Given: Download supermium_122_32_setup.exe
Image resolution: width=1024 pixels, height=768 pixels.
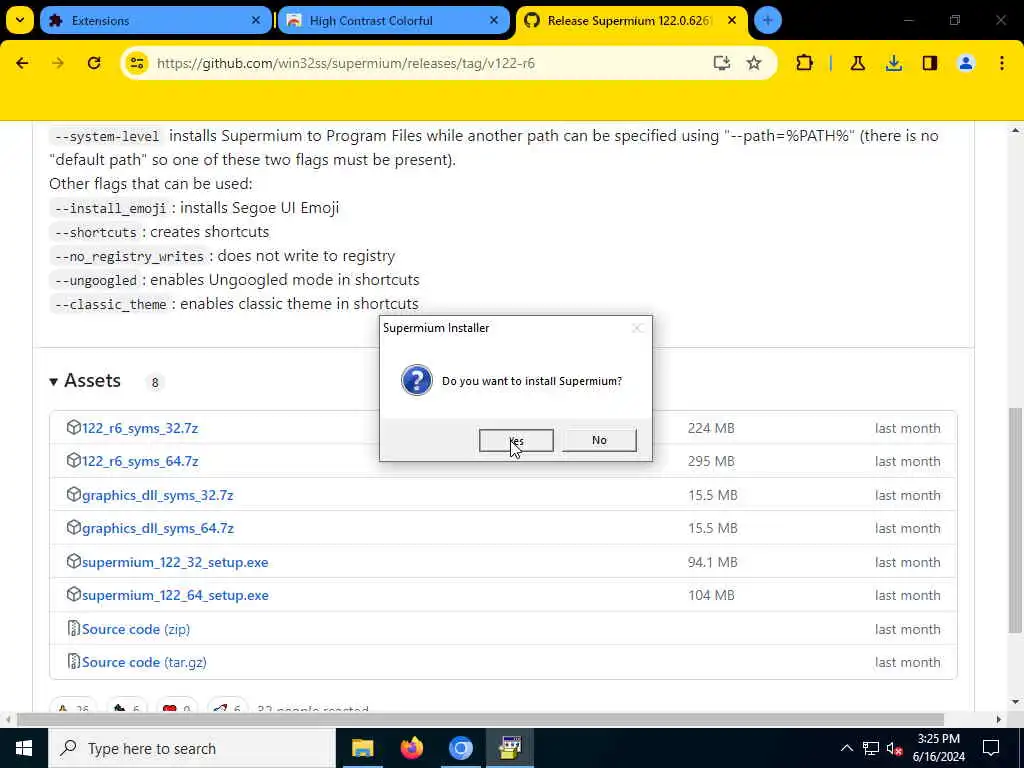Looking at the screenshot, I should (175, 562).
